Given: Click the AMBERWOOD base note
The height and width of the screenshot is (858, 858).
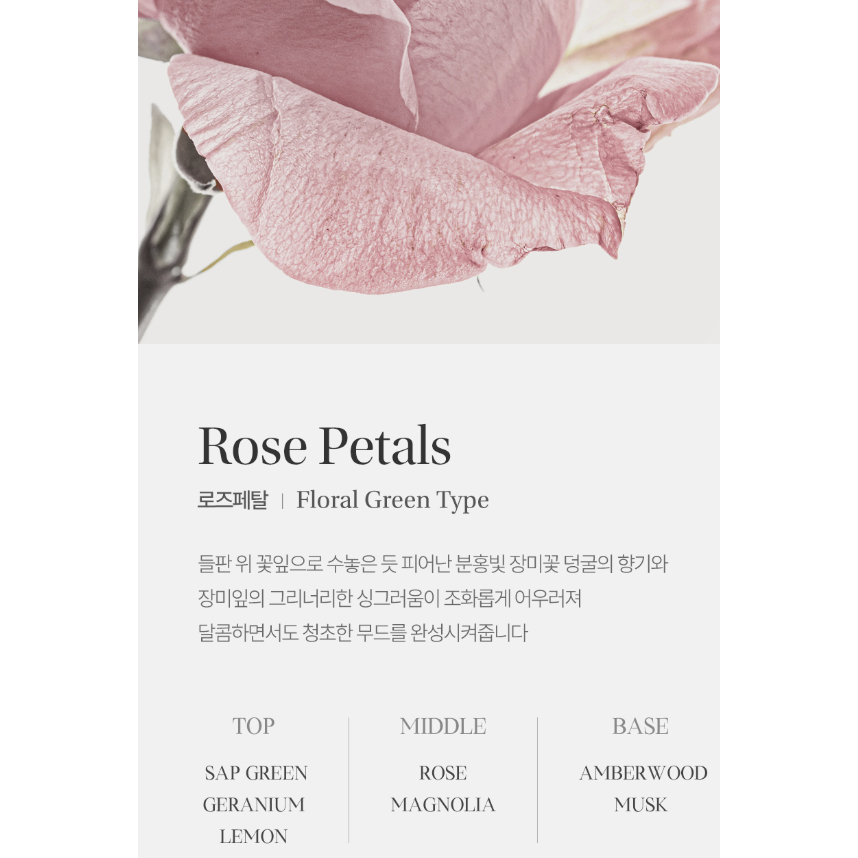Looking at the screenshot, I should point(643,773).
